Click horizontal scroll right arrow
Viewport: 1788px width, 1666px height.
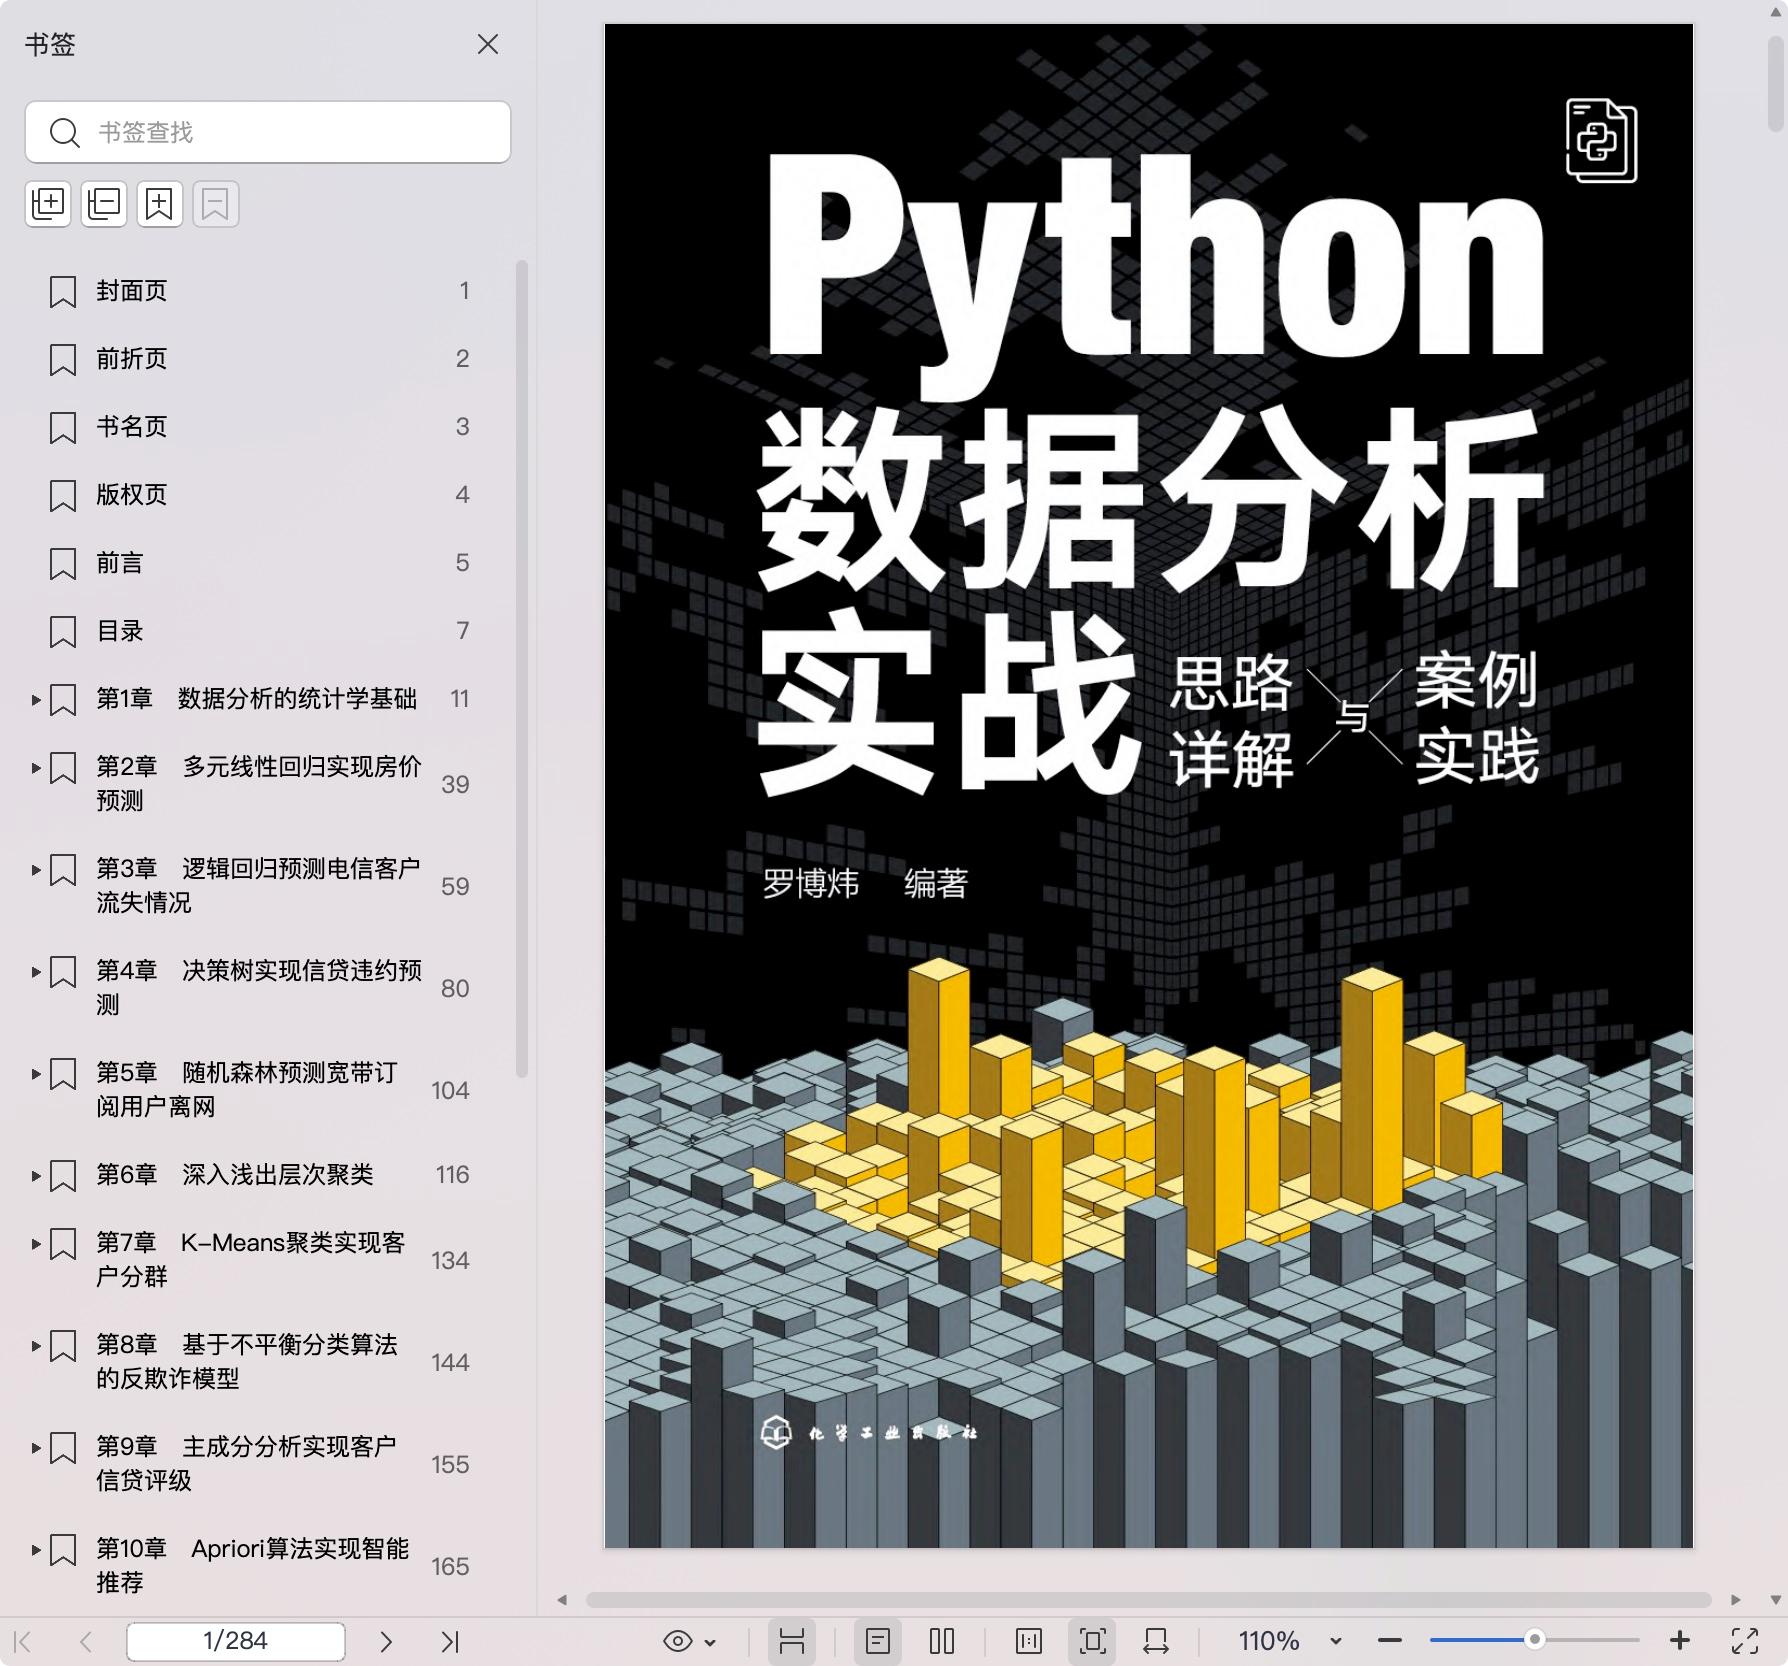pos(1736,1600)
